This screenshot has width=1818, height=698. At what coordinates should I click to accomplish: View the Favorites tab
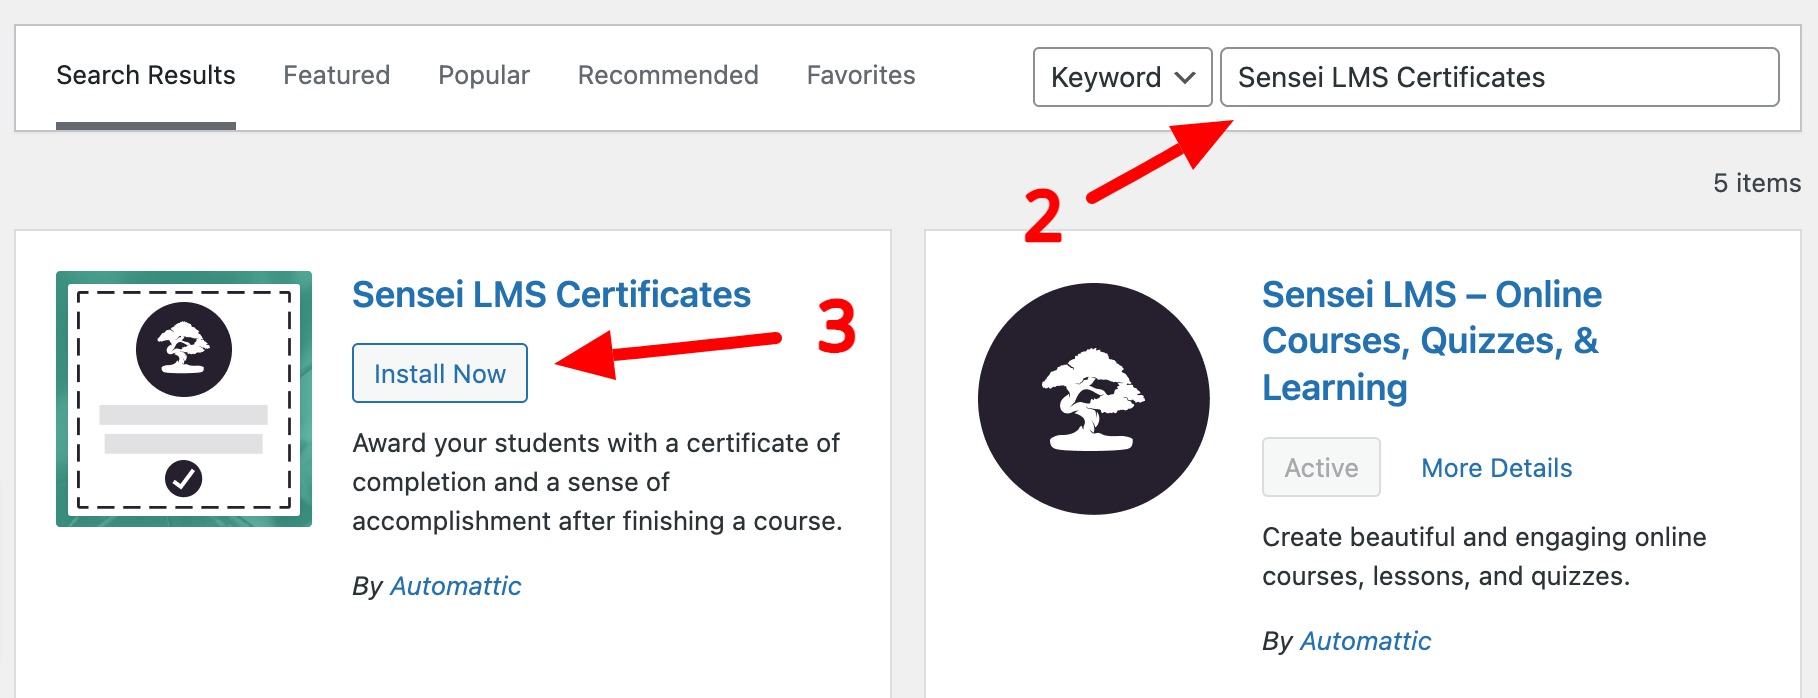click(861, 75)
